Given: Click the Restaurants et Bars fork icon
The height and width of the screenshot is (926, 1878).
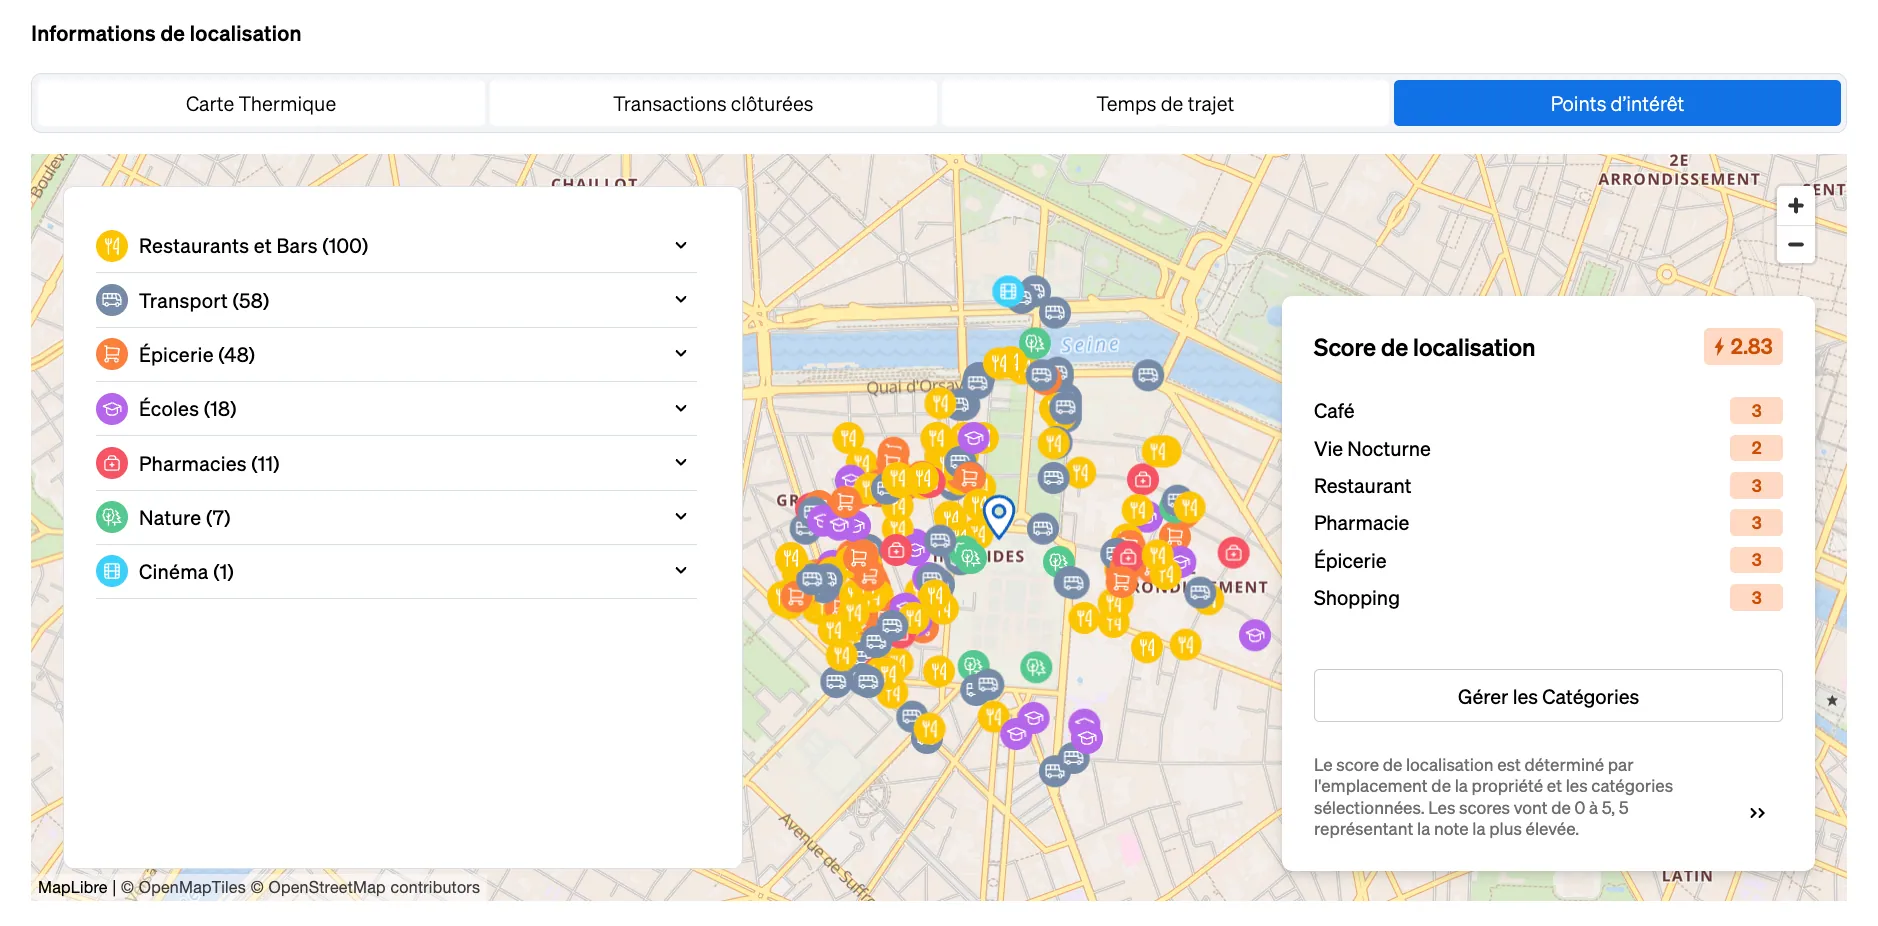Looking at the screenshot, I should tap(112, 246).
